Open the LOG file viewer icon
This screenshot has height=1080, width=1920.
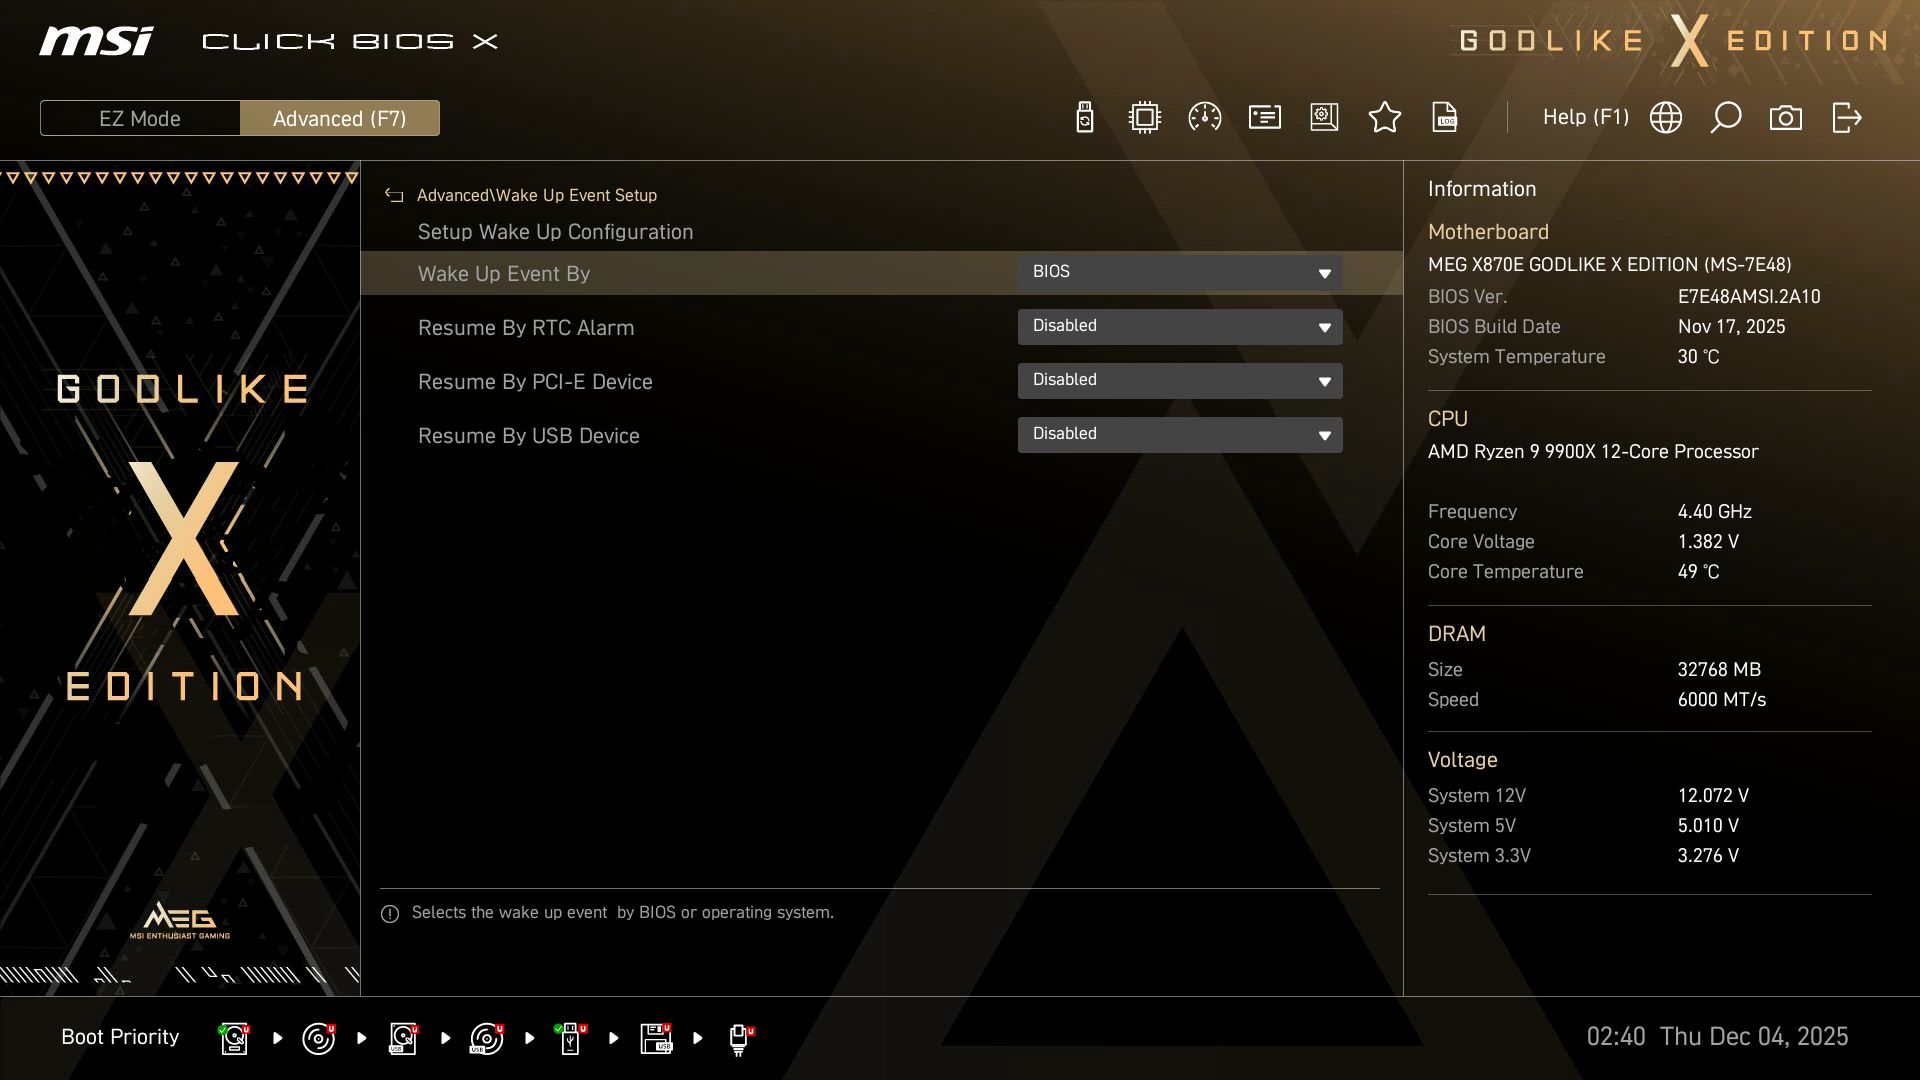pos(1445,117)
